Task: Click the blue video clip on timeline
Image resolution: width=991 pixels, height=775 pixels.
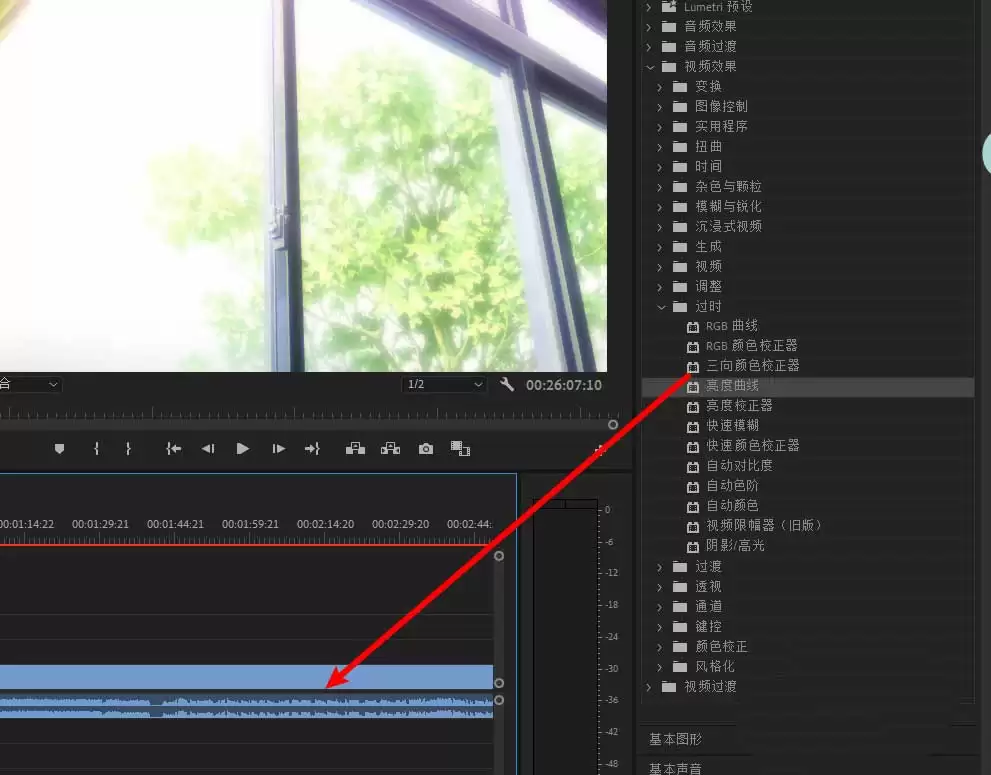Action: pos(246,677)
